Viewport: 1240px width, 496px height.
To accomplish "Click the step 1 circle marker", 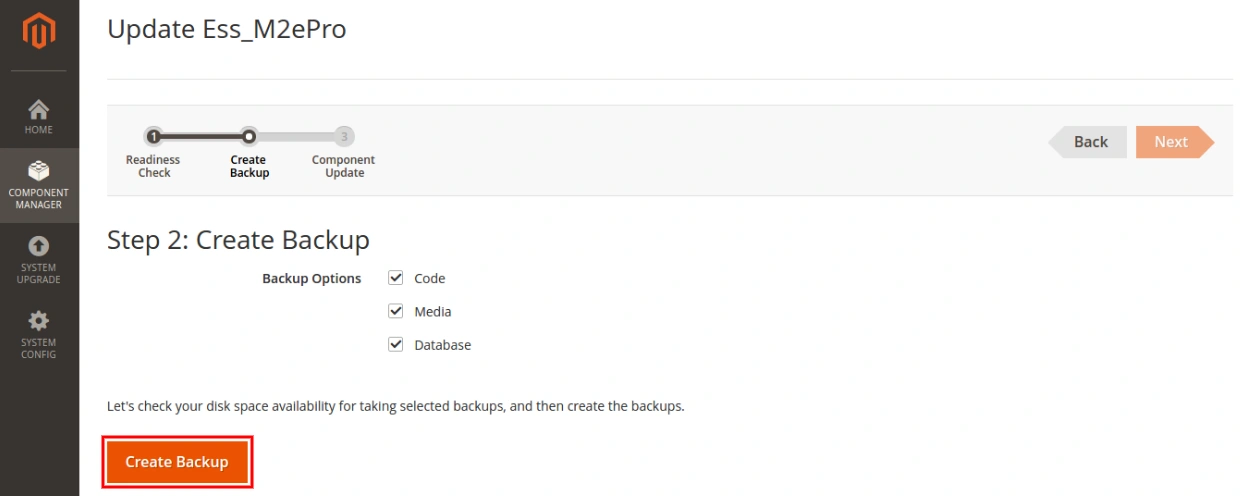I will [x=153, y=136].
